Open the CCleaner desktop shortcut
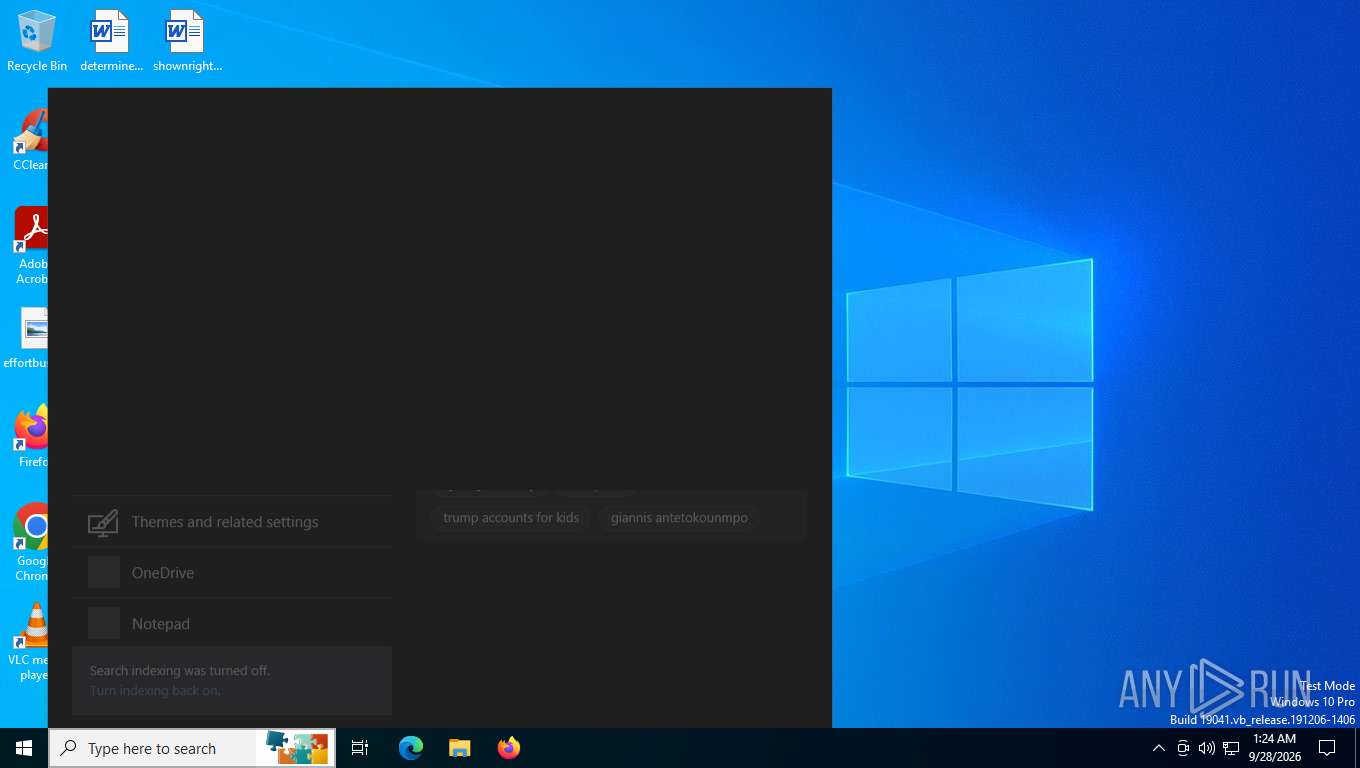The height and width of the screenshot is (768, 1360). 30,140
